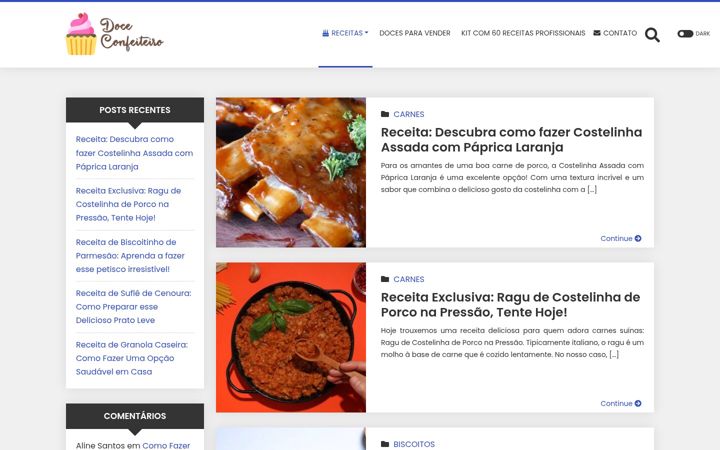The image size is (720, 450).
Task: Click folder icon next to Carnes in Ragu post
Action: tap(385, 279)
